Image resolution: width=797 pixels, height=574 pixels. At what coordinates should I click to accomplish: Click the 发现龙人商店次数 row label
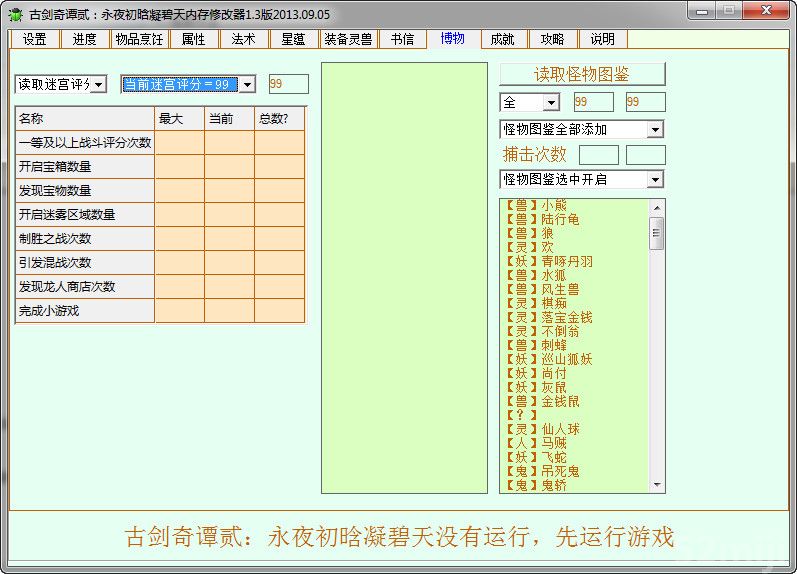click(85, 287)
